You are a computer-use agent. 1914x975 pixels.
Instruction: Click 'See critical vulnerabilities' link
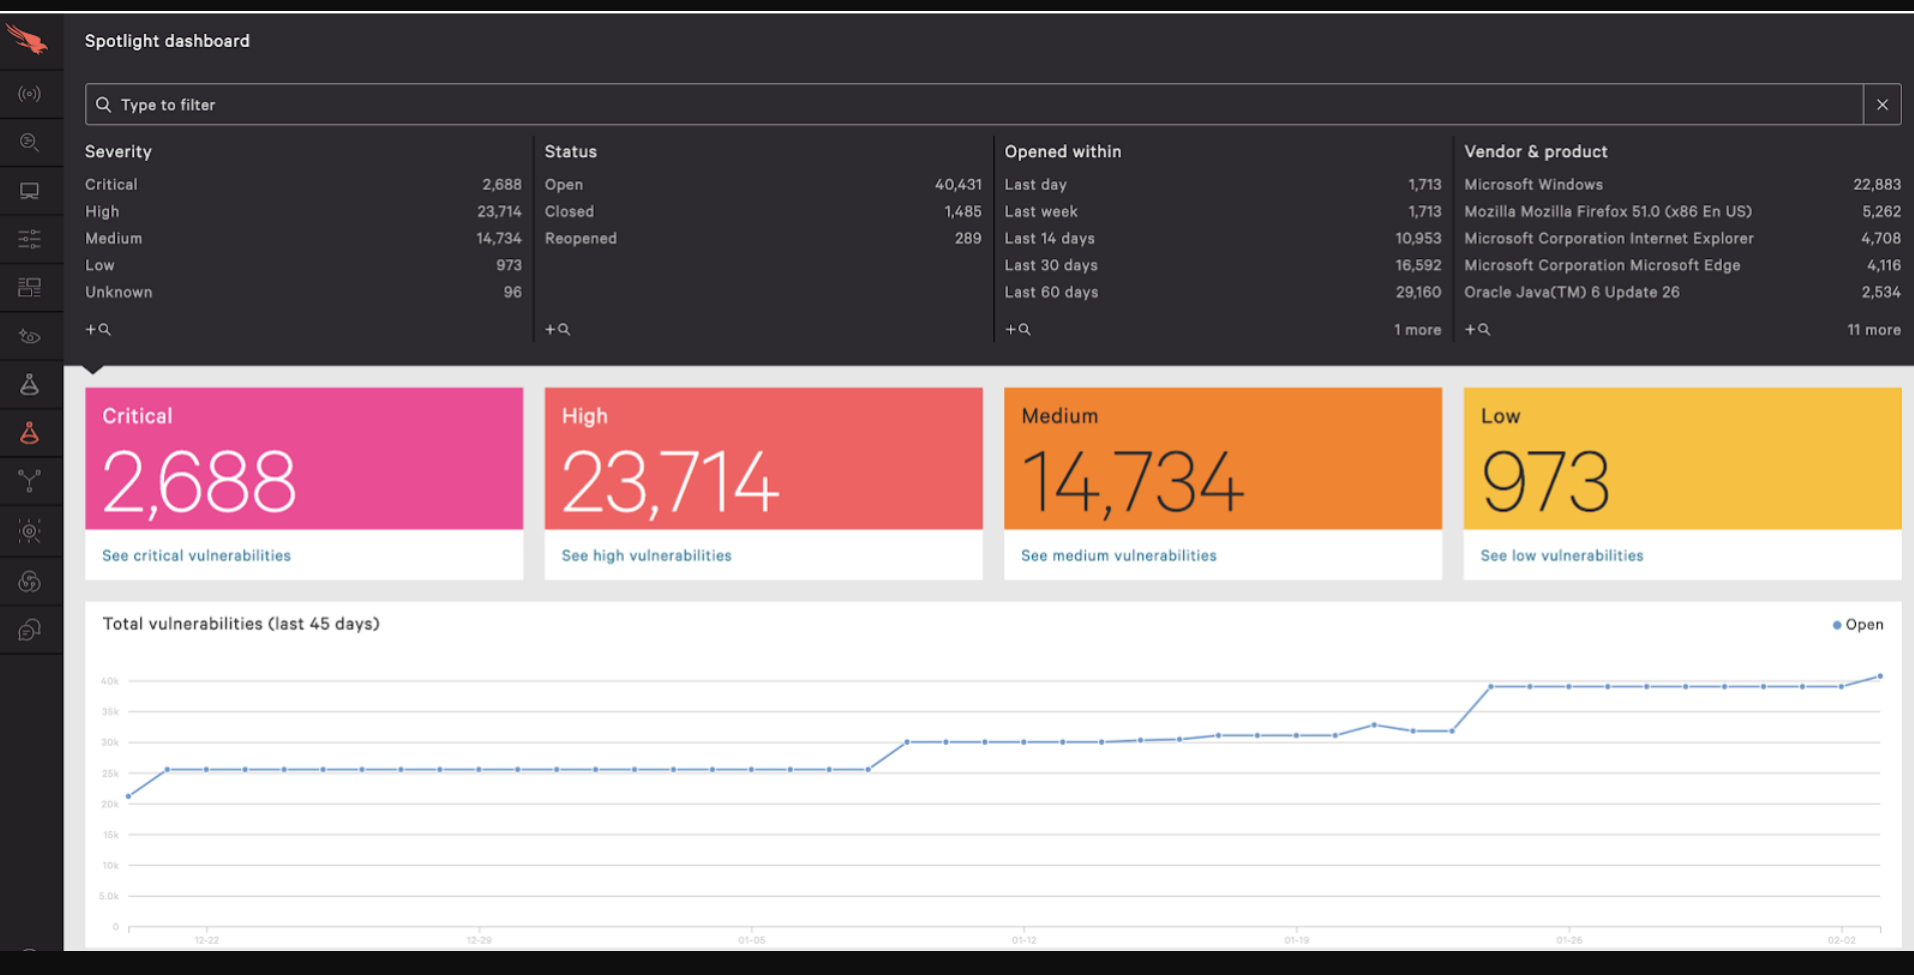click(196, 556)
